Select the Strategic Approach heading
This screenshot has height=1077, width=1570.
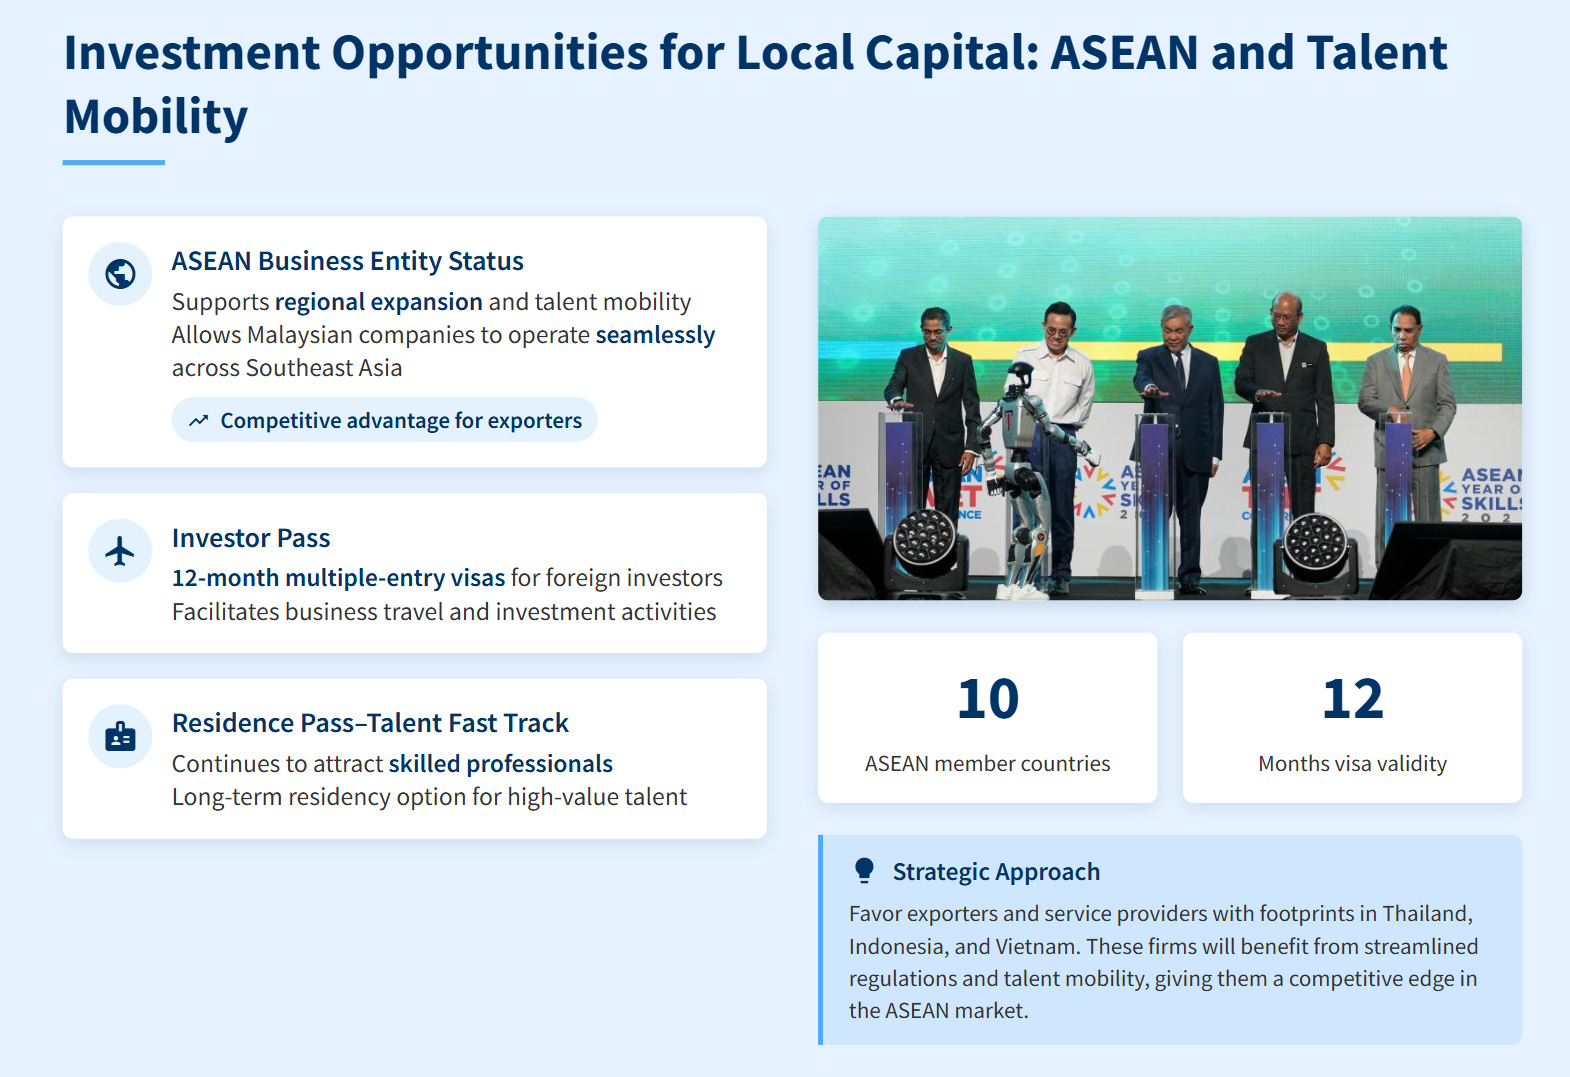pyautogui.click(x=996, y=872)
